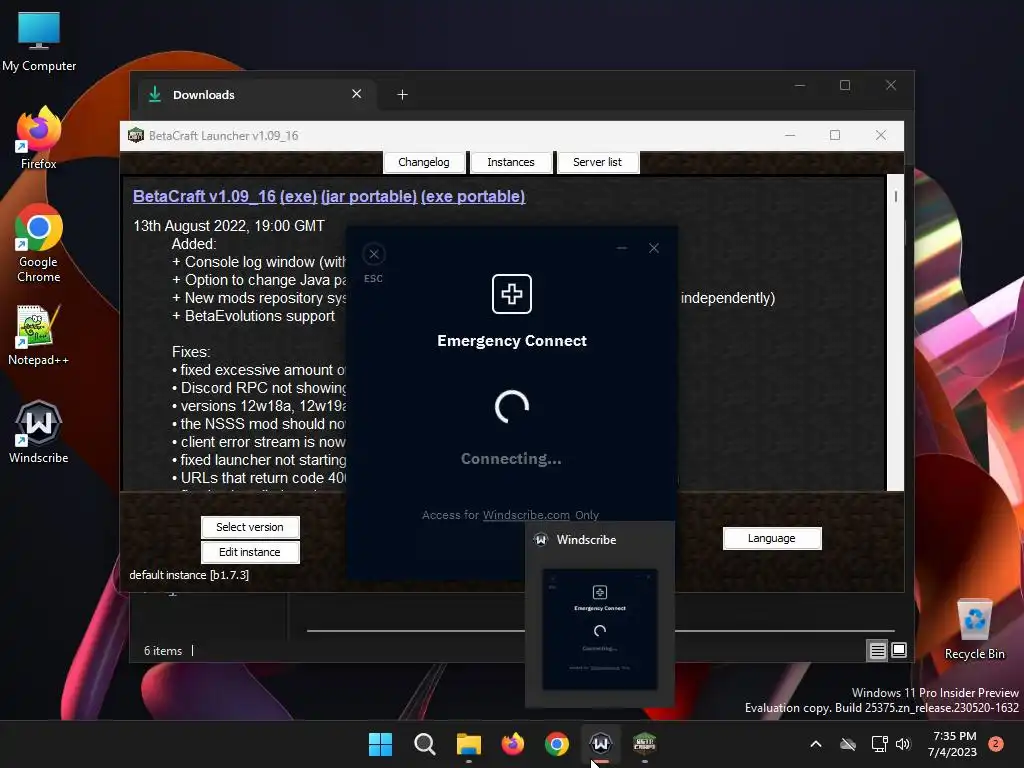Switch to details view in Downloads window

pos(877,650)
